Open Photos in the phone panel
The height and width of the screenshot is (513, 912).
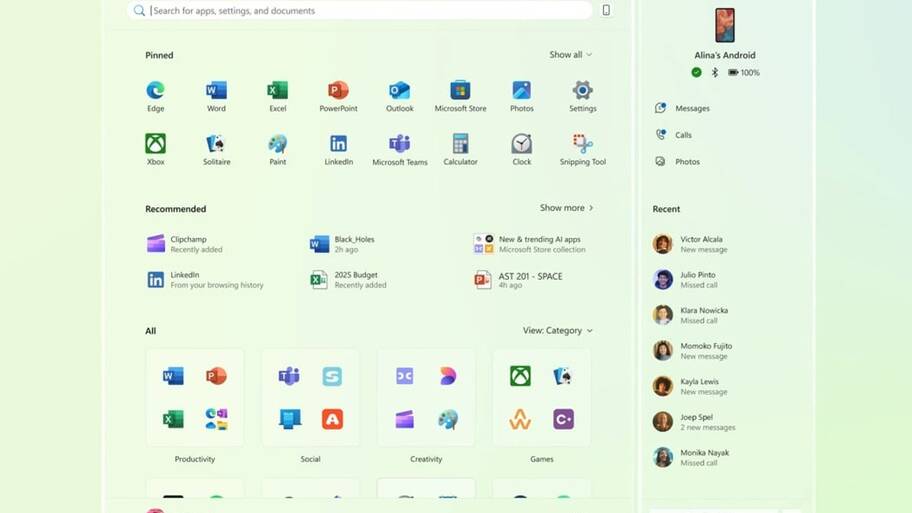click(x=678, y=162)
